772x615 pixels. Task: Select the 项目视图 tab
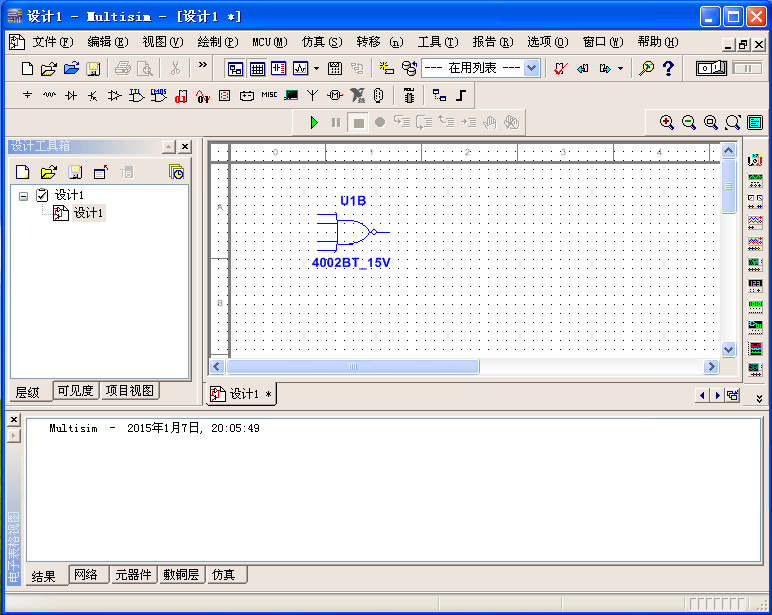click(x=130, y=391)
